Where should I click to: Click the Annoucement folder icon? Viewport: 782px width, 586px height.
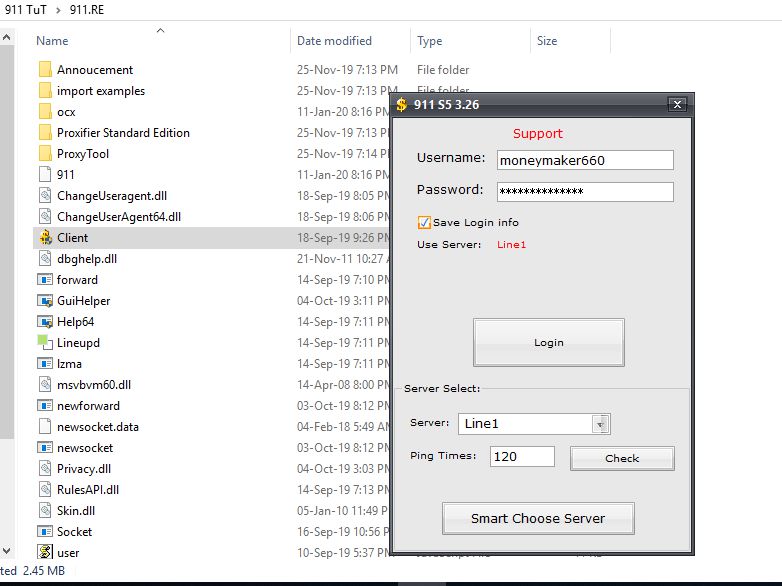click(45, 70)
